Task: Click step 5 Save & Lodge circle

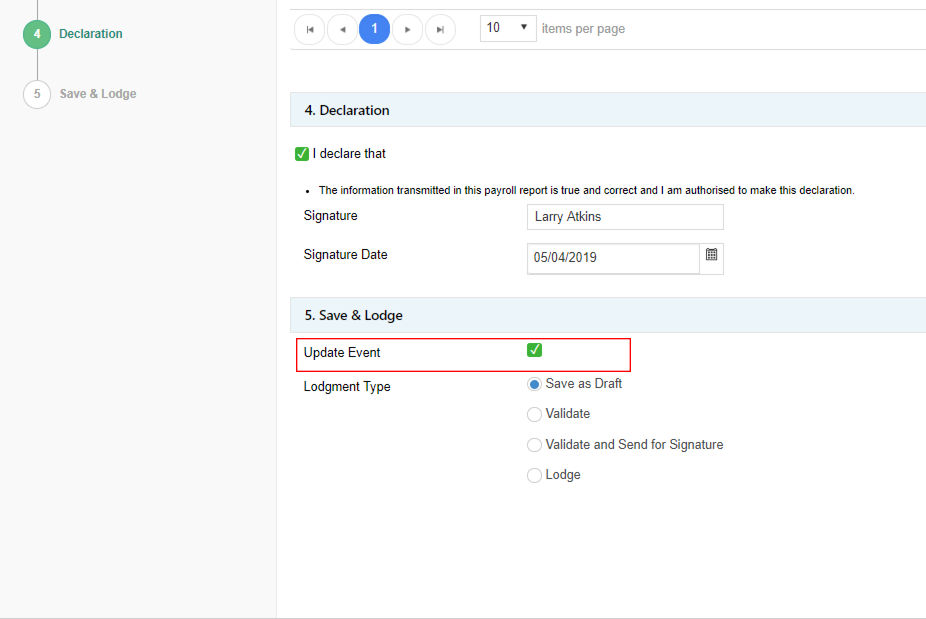Action: [x=37, y=94]
